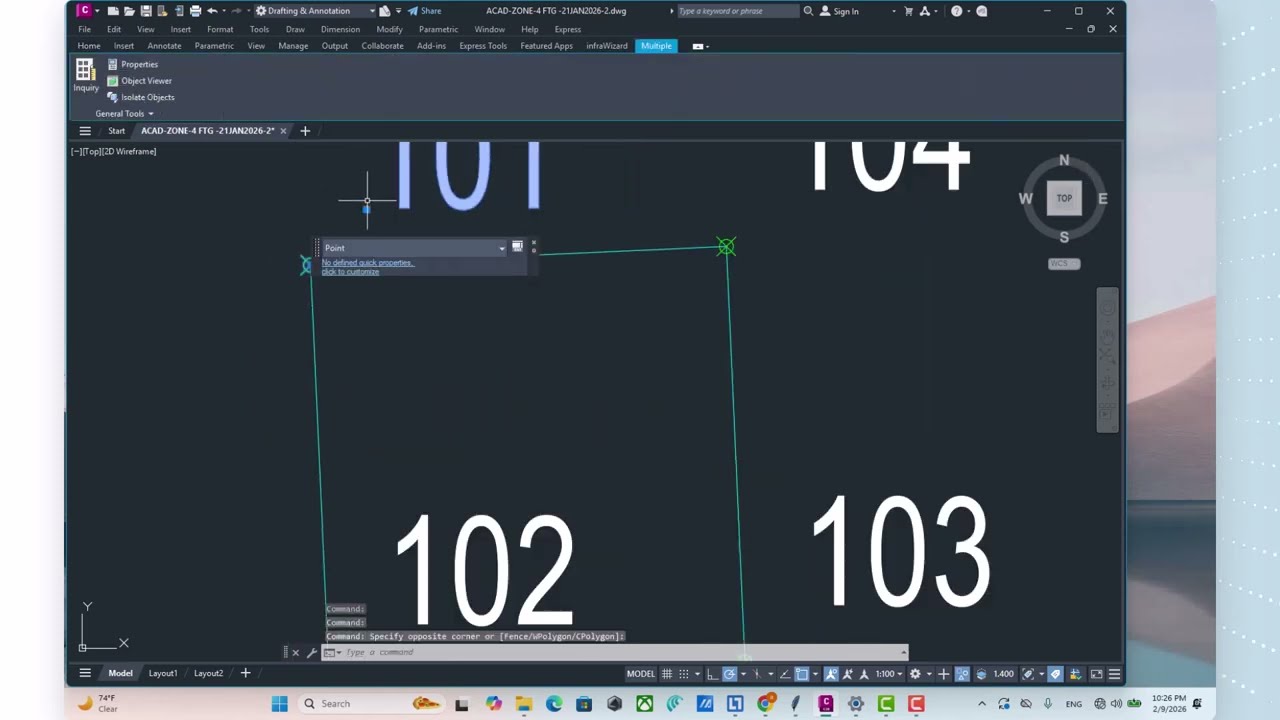Open the Help question mark icon

coord(957,11)
